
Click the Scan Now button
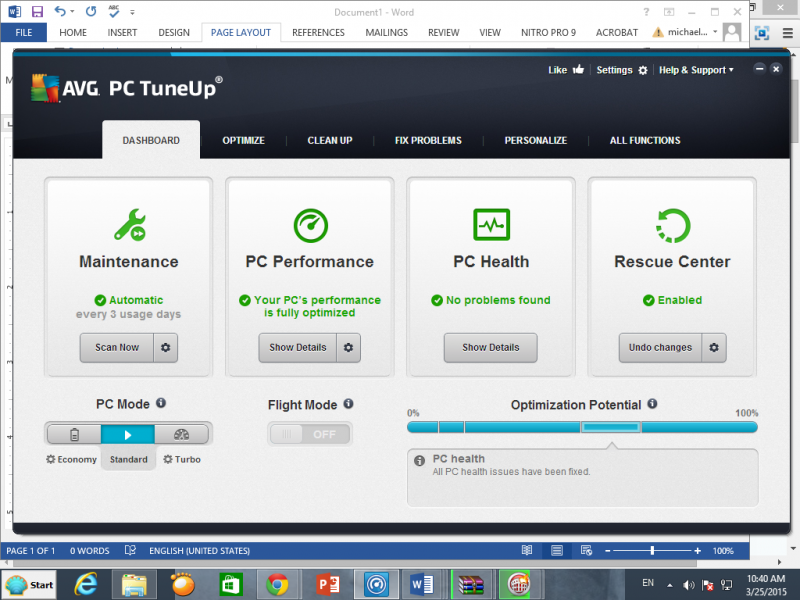tap(117, 347)
